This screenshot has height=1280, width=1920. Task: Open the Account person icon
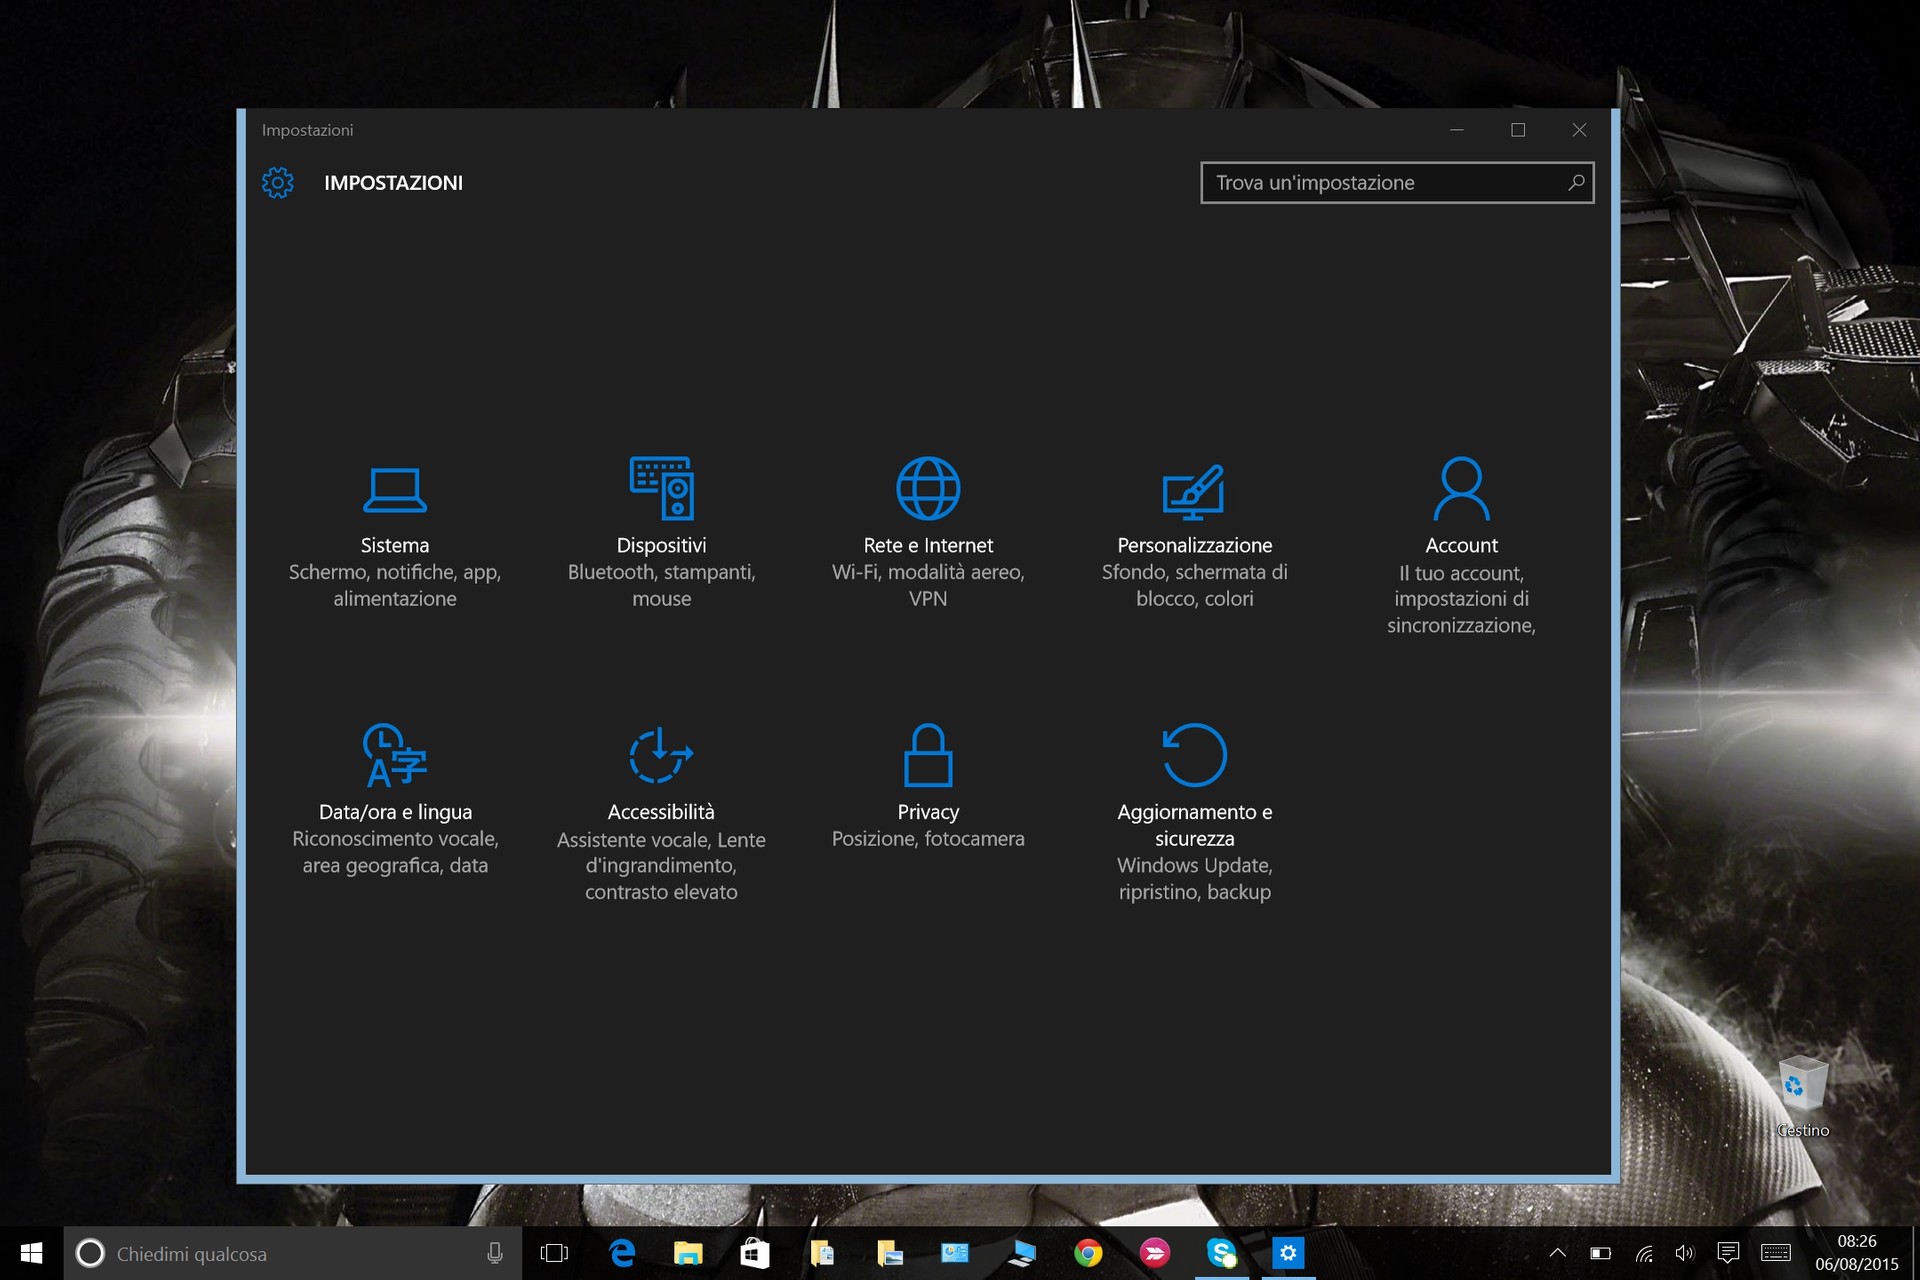[1461, 489]
